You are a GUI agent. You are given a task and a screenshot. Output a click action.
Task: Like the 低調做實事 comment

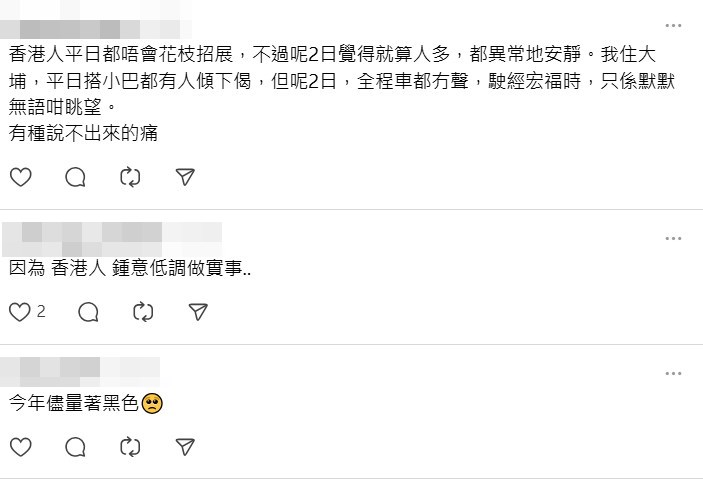(x=19, y=312)
